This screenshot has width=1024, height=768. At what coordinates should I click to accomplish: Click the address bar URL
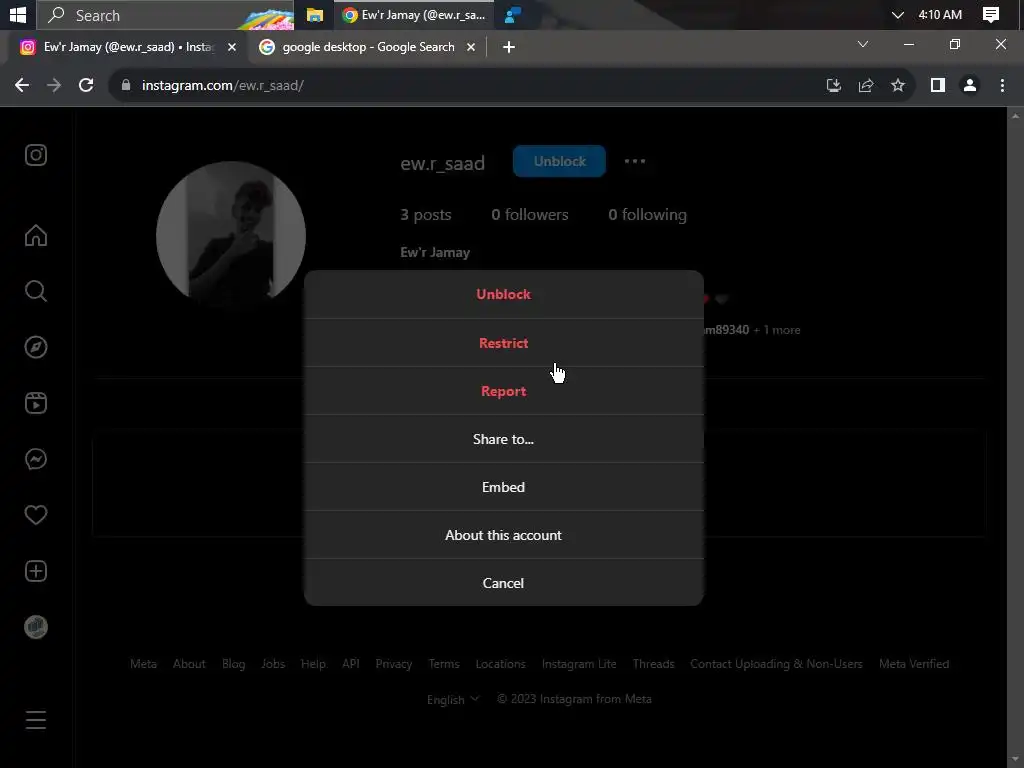tap(223, 86)
